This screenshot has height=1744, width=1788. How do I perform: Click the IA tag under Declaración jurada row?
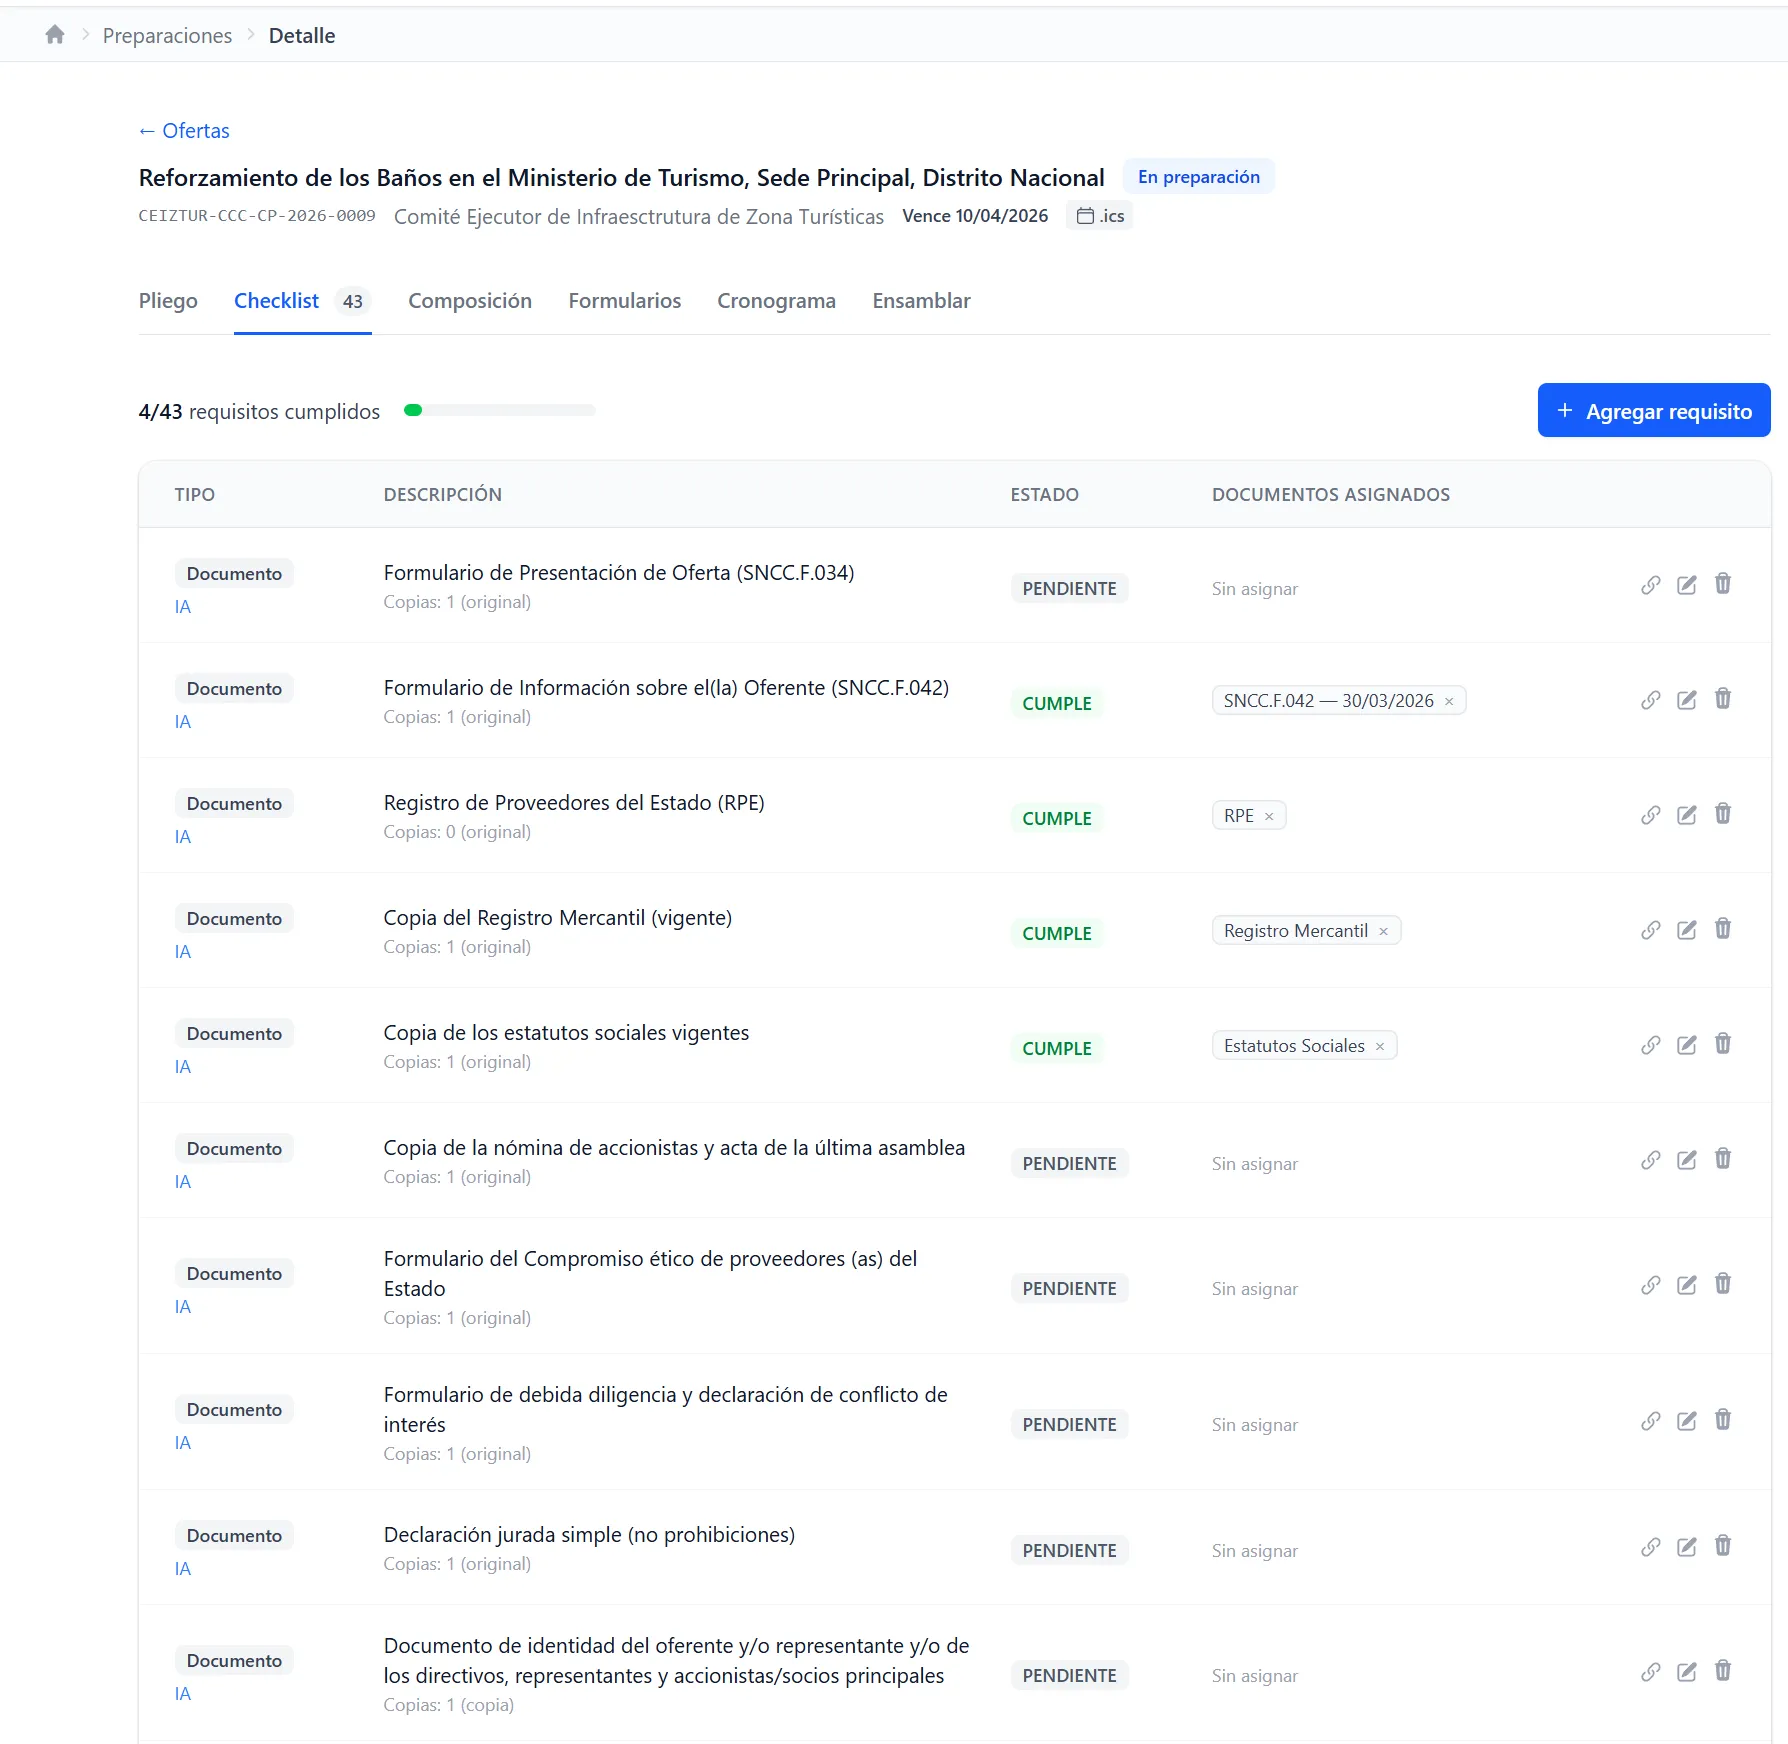coord(183,1569)
